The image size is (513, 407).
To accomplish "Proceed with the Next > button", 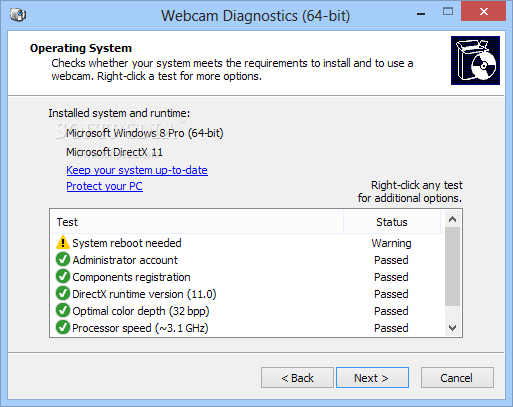I will 372,378.
